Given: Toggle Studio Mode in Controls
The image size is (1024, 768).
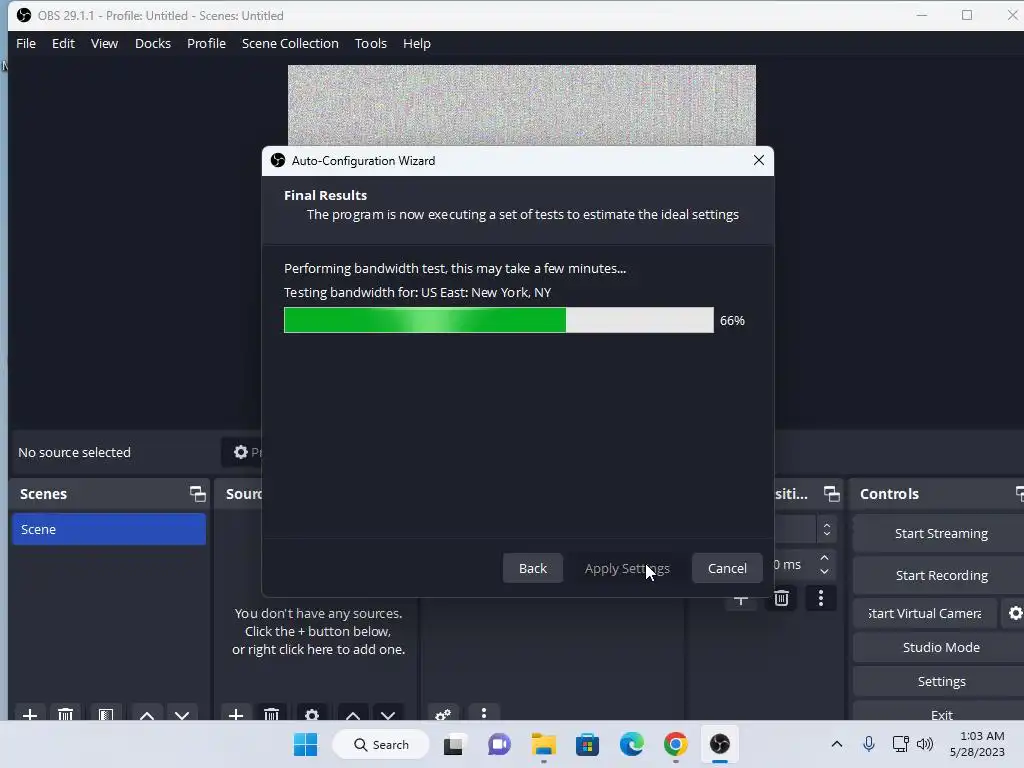Looking at the screenshot, I should 940,647.
